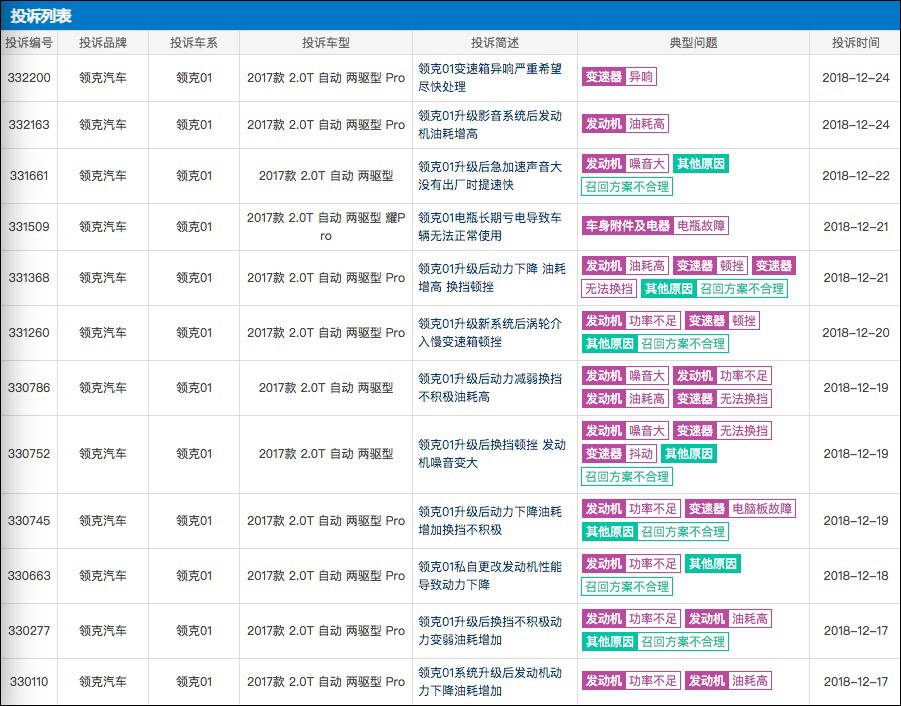Click complaint number 331260
Viewport: 901px width, 706px height.
pos(29,333)
